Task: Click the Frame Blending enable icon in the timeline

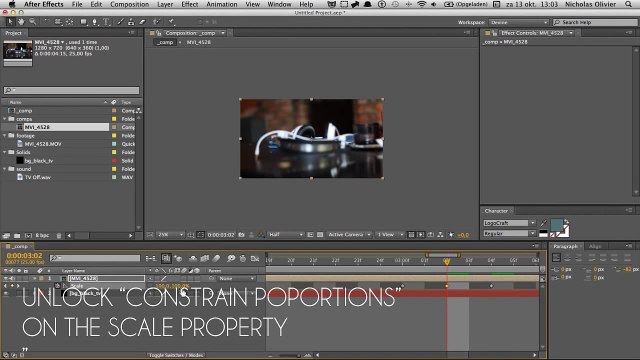Action: click(x=204, y=258)
